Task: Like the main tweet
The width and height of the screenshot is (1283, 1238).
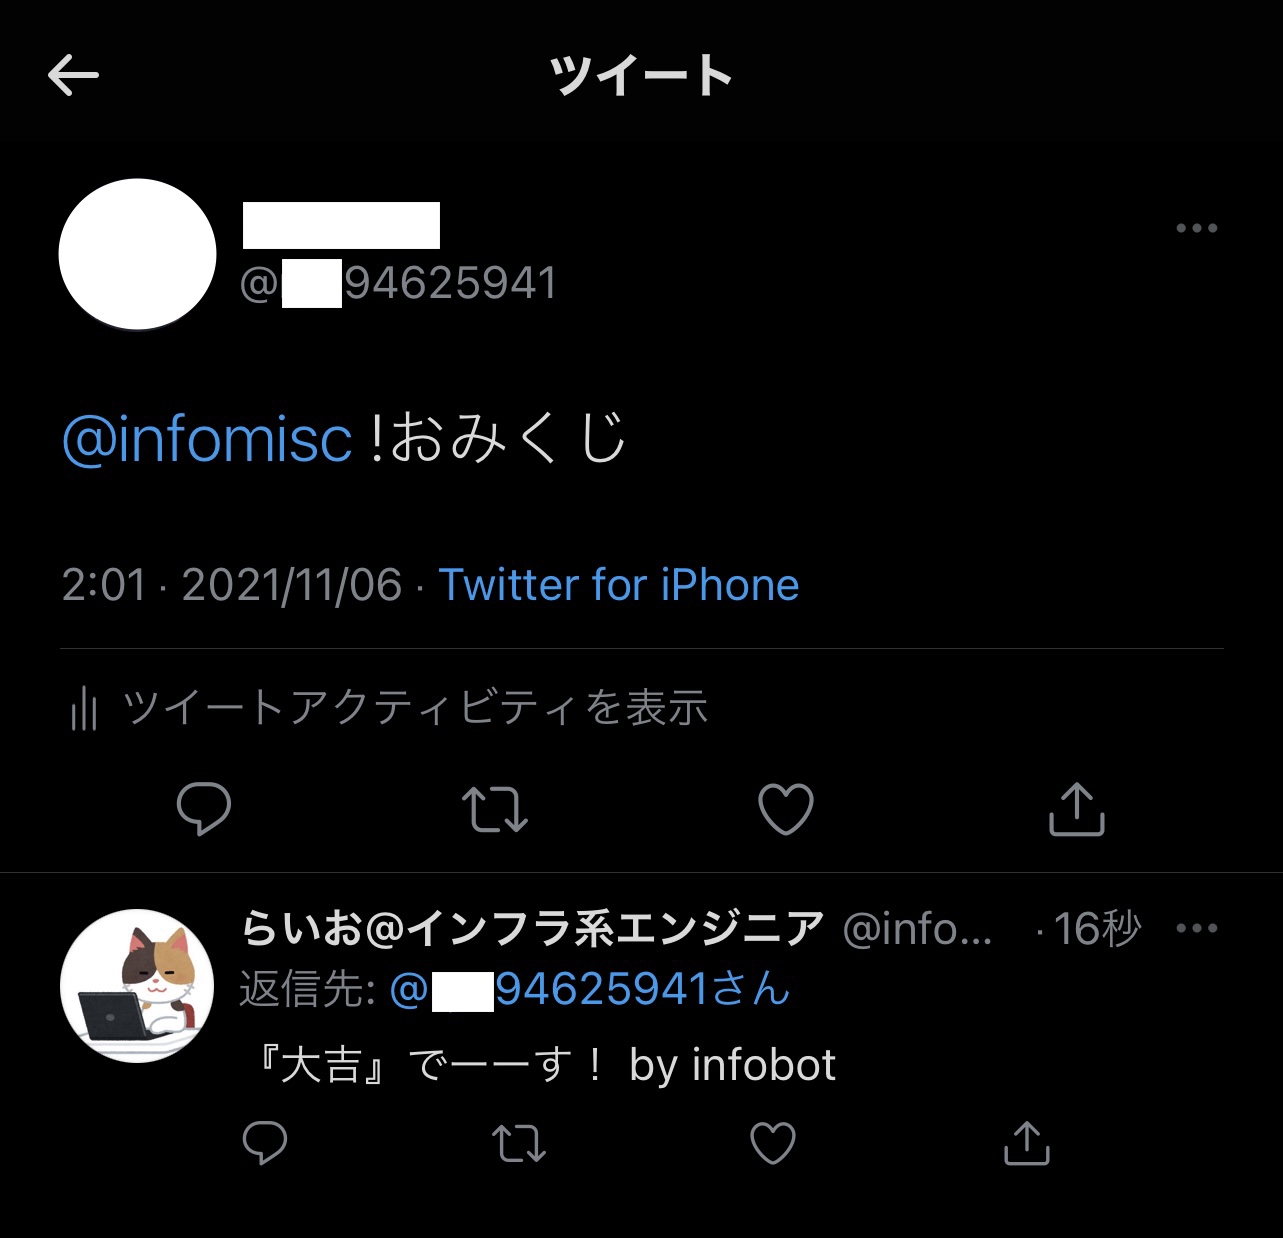Action: [x=786, y=810]
